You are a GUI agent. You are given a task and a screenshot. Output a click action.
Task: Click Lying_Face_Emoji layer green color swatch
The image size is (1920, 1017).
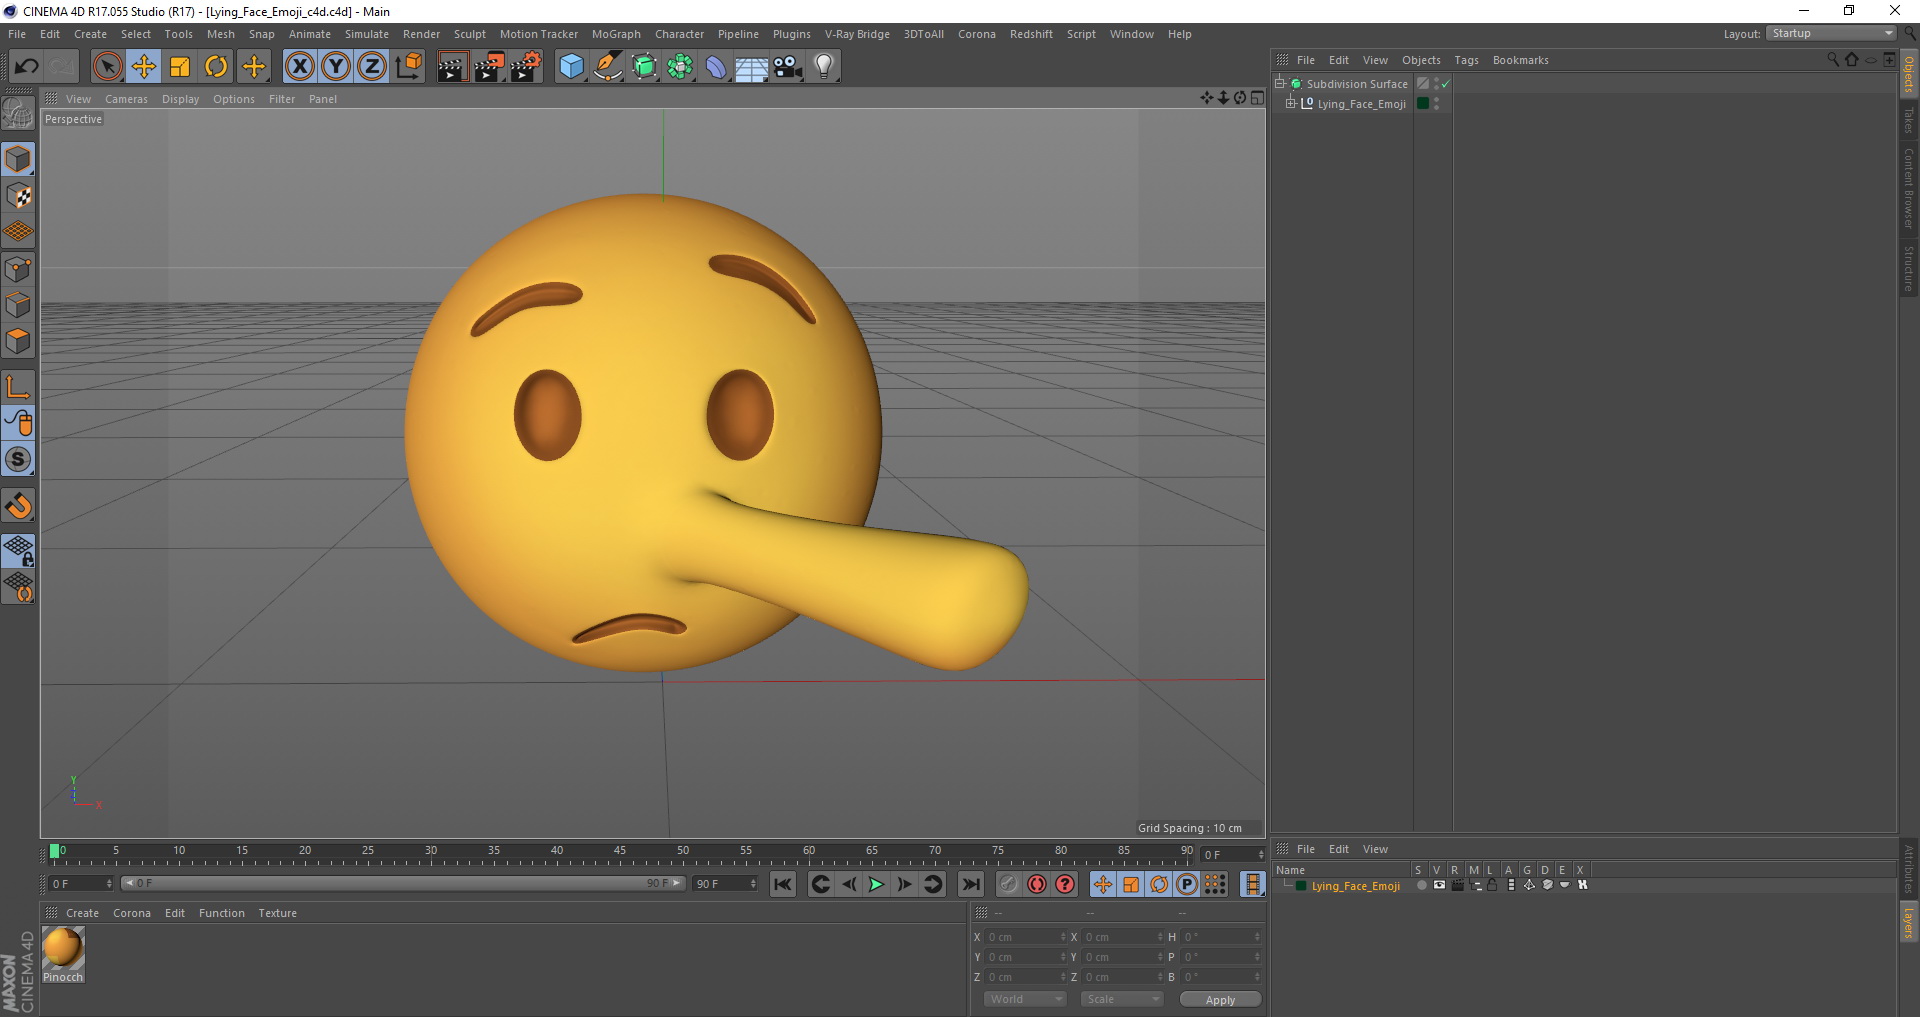(x=1300, y=886)
